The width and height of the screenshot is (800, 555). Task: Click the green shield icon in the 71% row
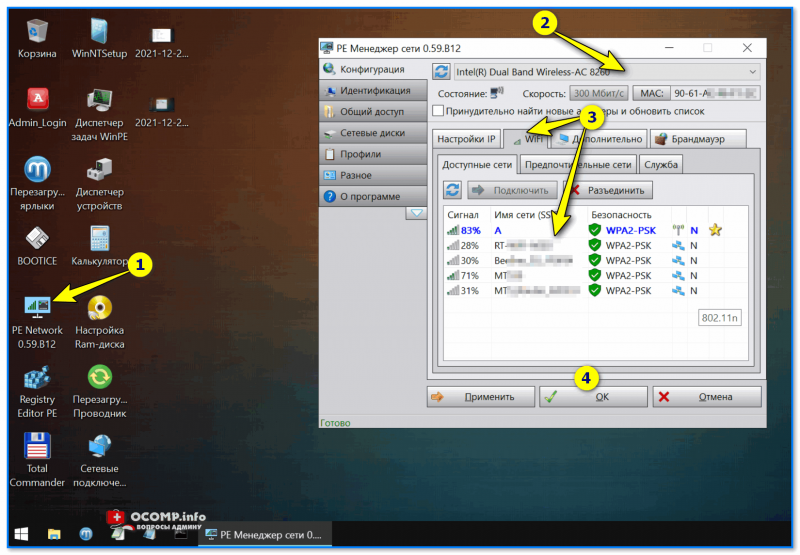click(x=594, y=275)
